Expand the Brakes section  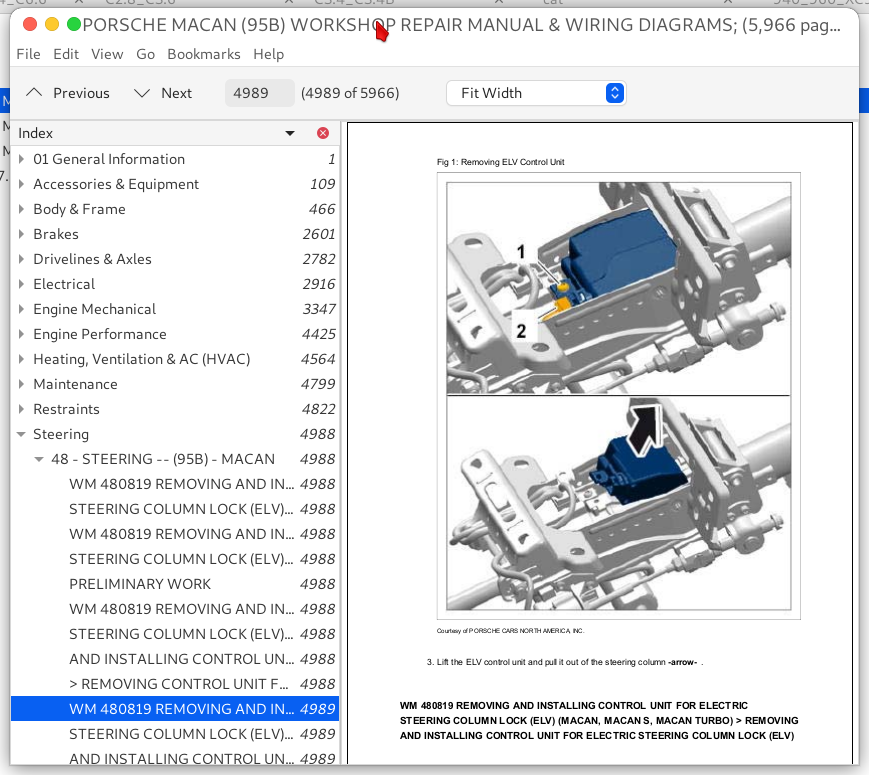coord(21,234)
